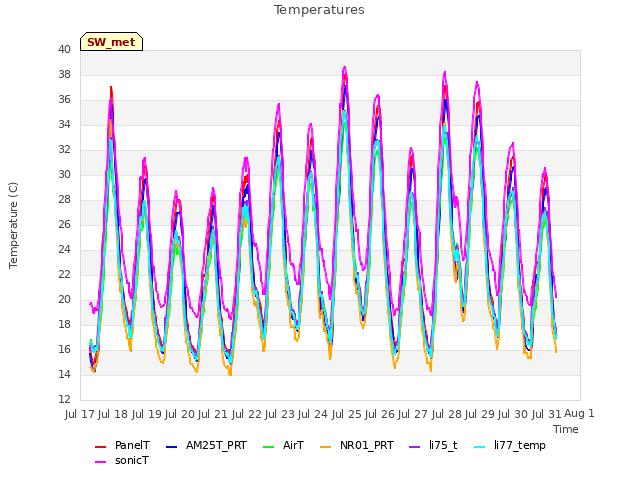Click the 20 y-axis tick label

click(x=64, y=300)
